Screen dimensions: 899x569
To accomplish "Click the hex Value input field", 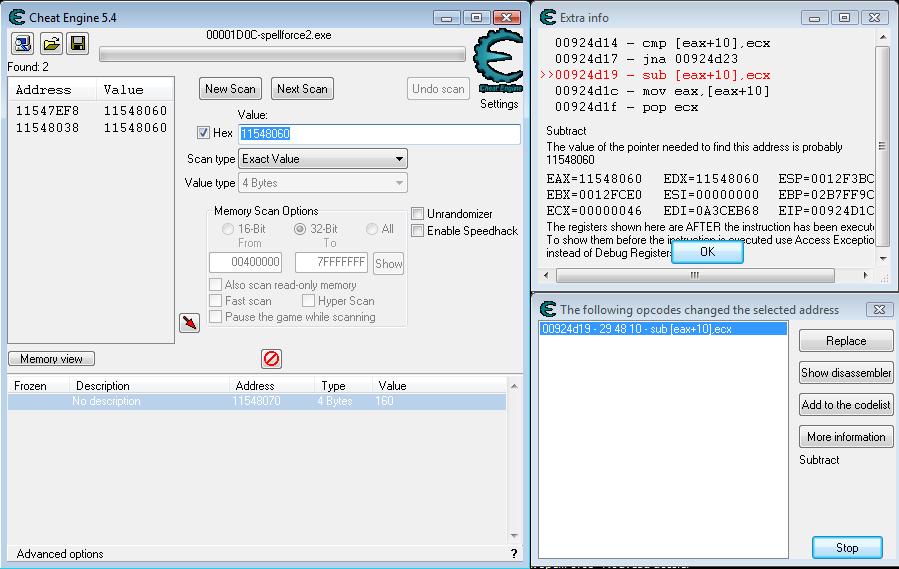I will (380, 134).
